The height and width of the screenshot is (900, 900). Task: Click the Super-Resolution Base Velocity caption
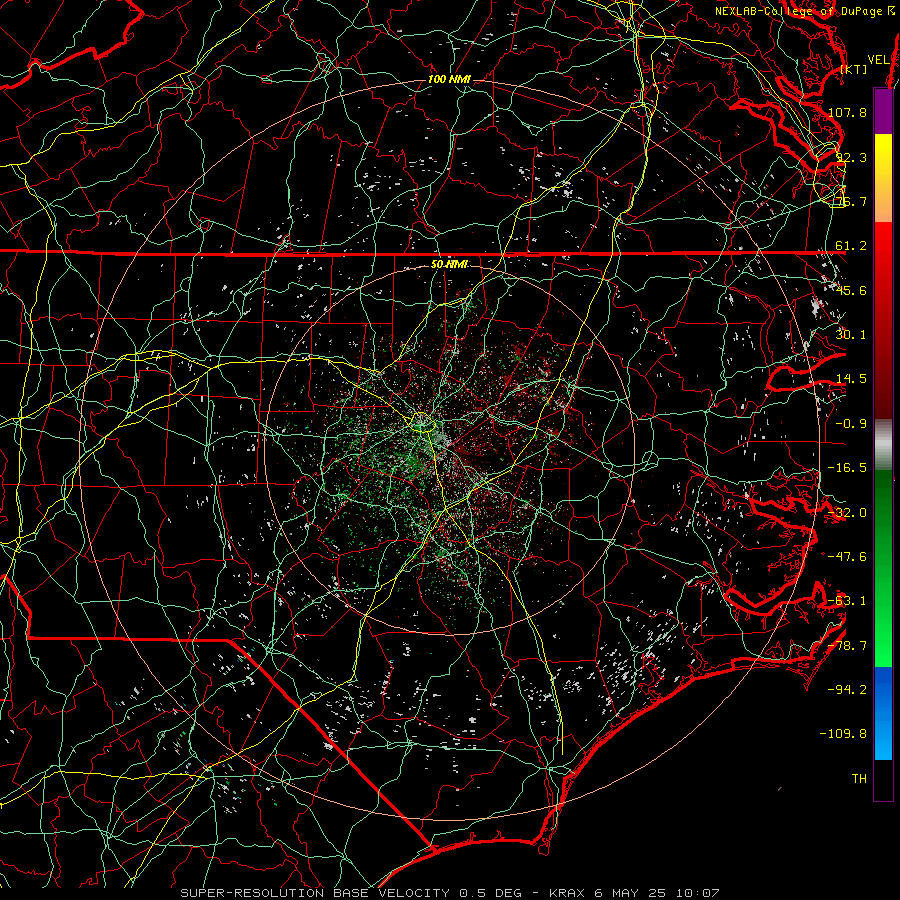tap(449, 893)
